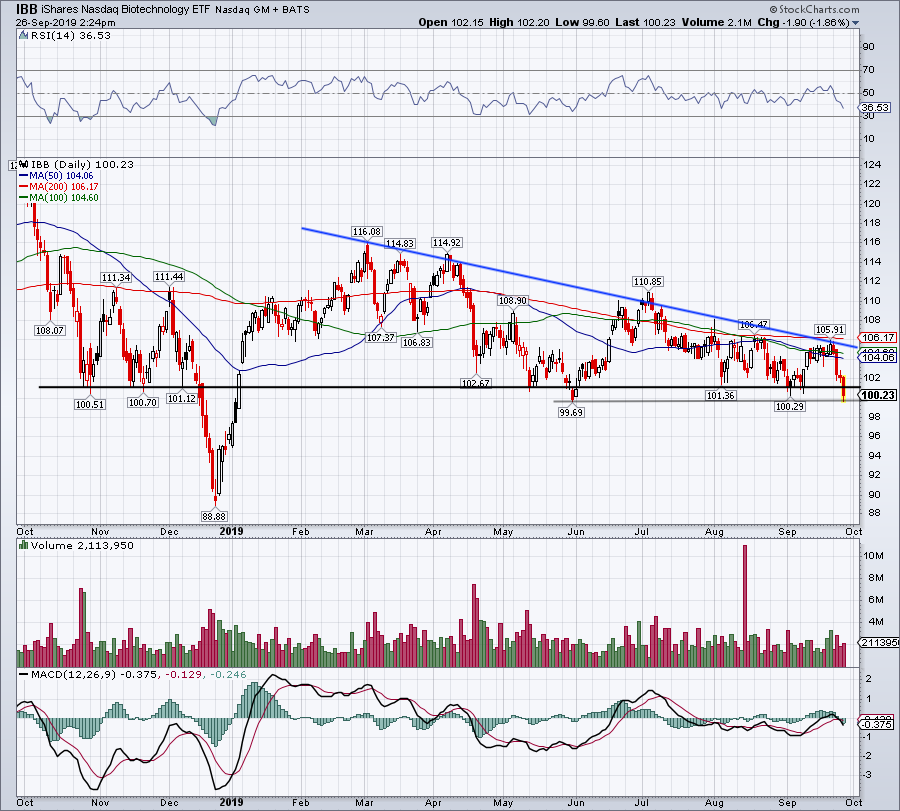The width and height of the screenshot is (900, 811).
Task: Click the 101.36 price label
Action: pyautogui.click(x=720, y=395)
